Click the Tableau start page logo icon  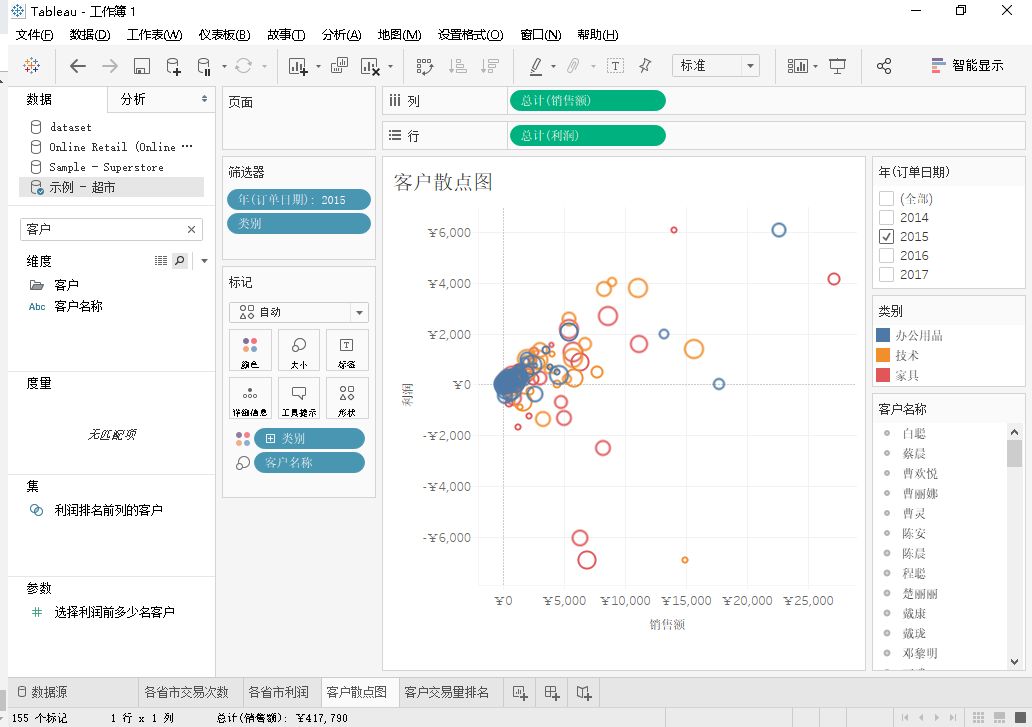(31, 66)
